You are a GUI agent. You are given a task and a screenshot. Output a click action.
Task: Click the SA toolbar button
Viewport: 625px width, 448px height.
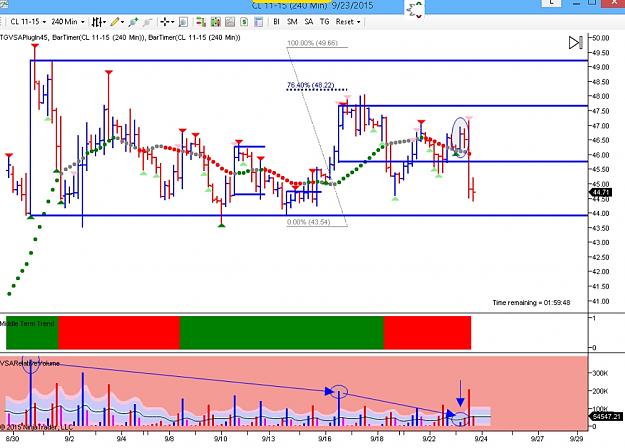tap(309, 22)
